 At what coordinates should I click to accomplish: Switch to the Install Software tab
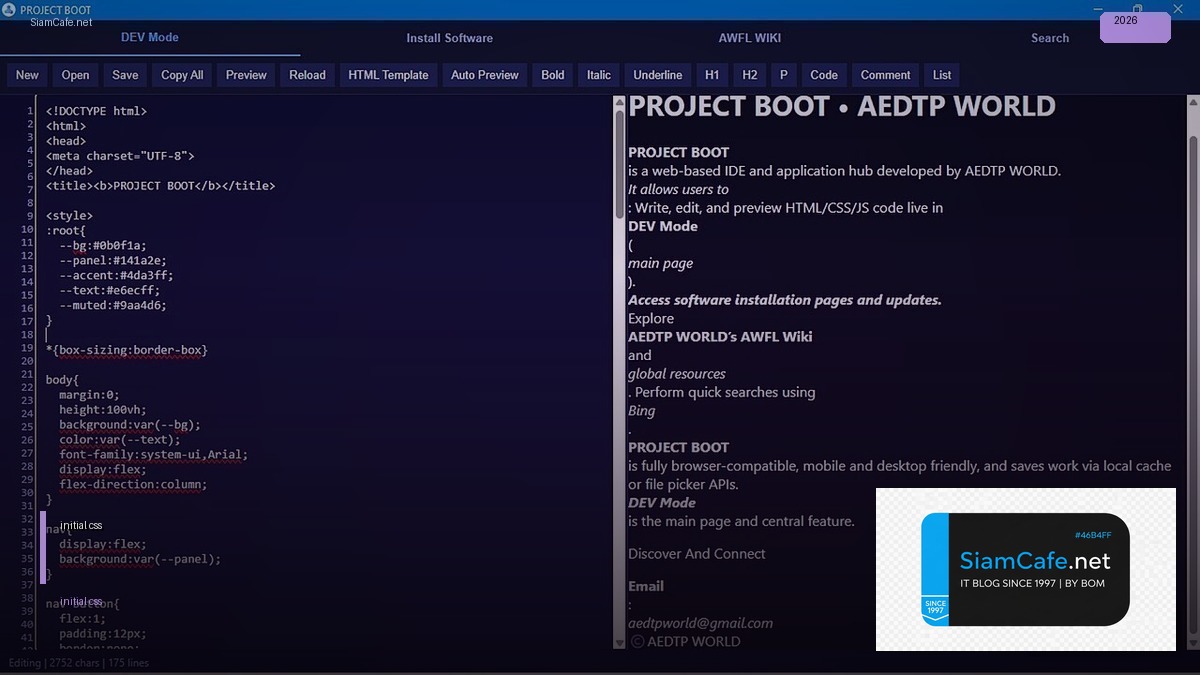(448, 38)
